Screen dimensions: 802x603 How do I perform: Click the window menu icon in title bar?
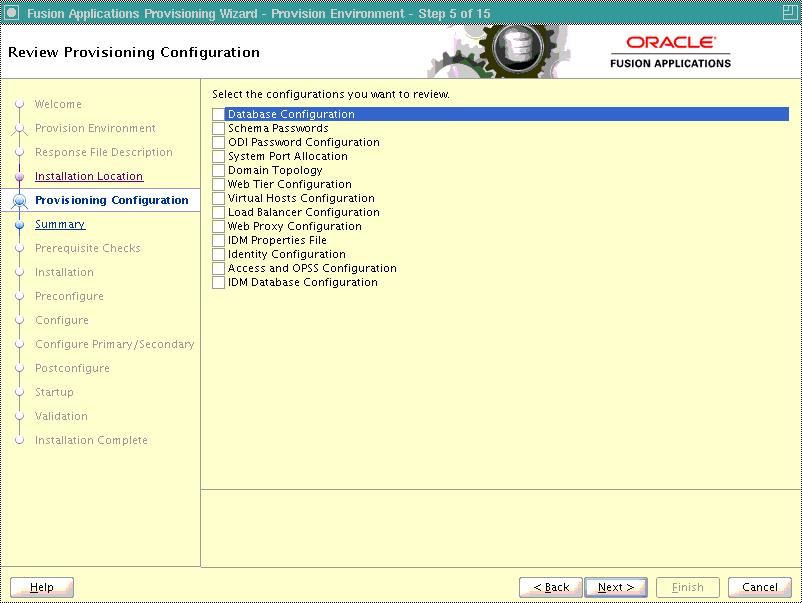point(11,12)
